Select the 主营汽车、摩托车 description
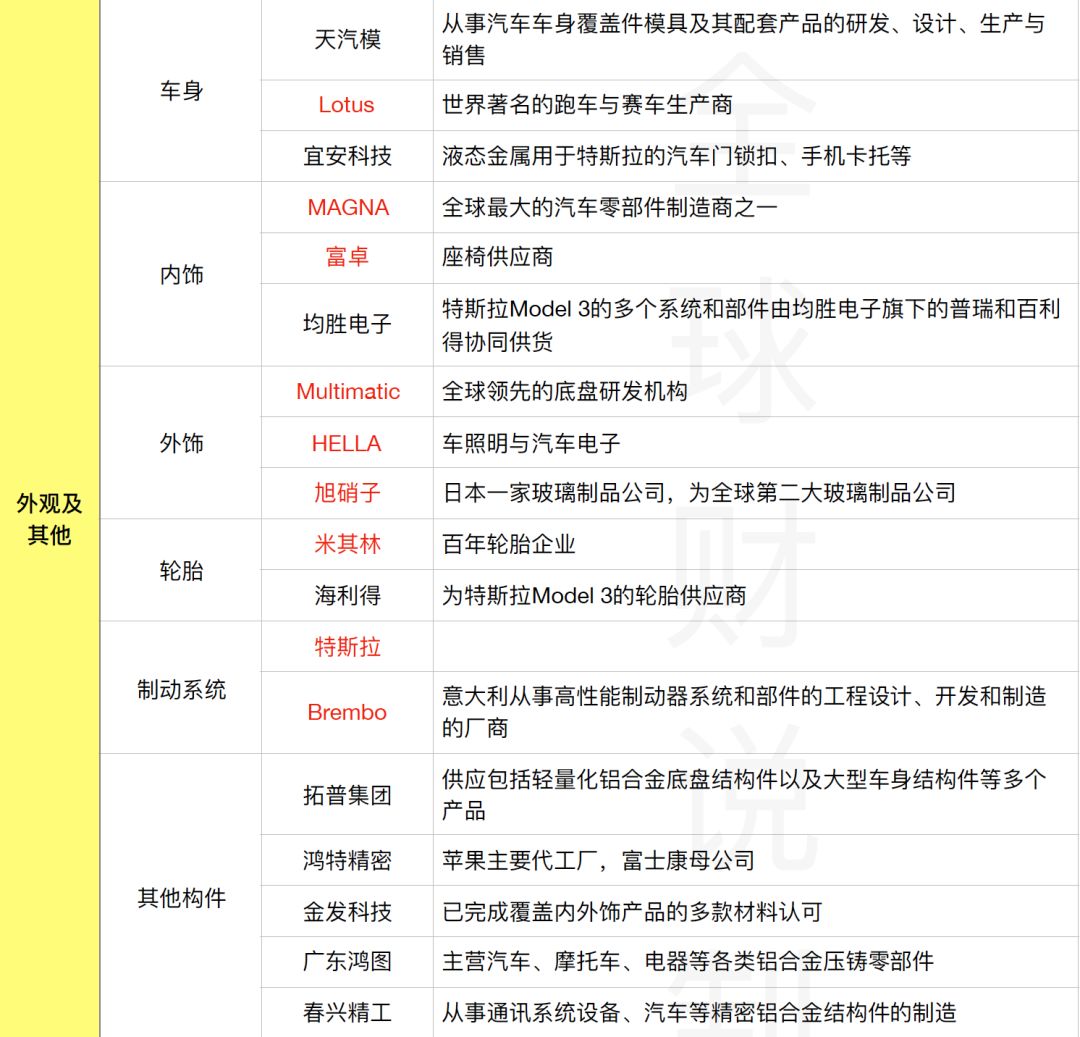Screen dimensions: 1080x1037 [x=687, y=962]
